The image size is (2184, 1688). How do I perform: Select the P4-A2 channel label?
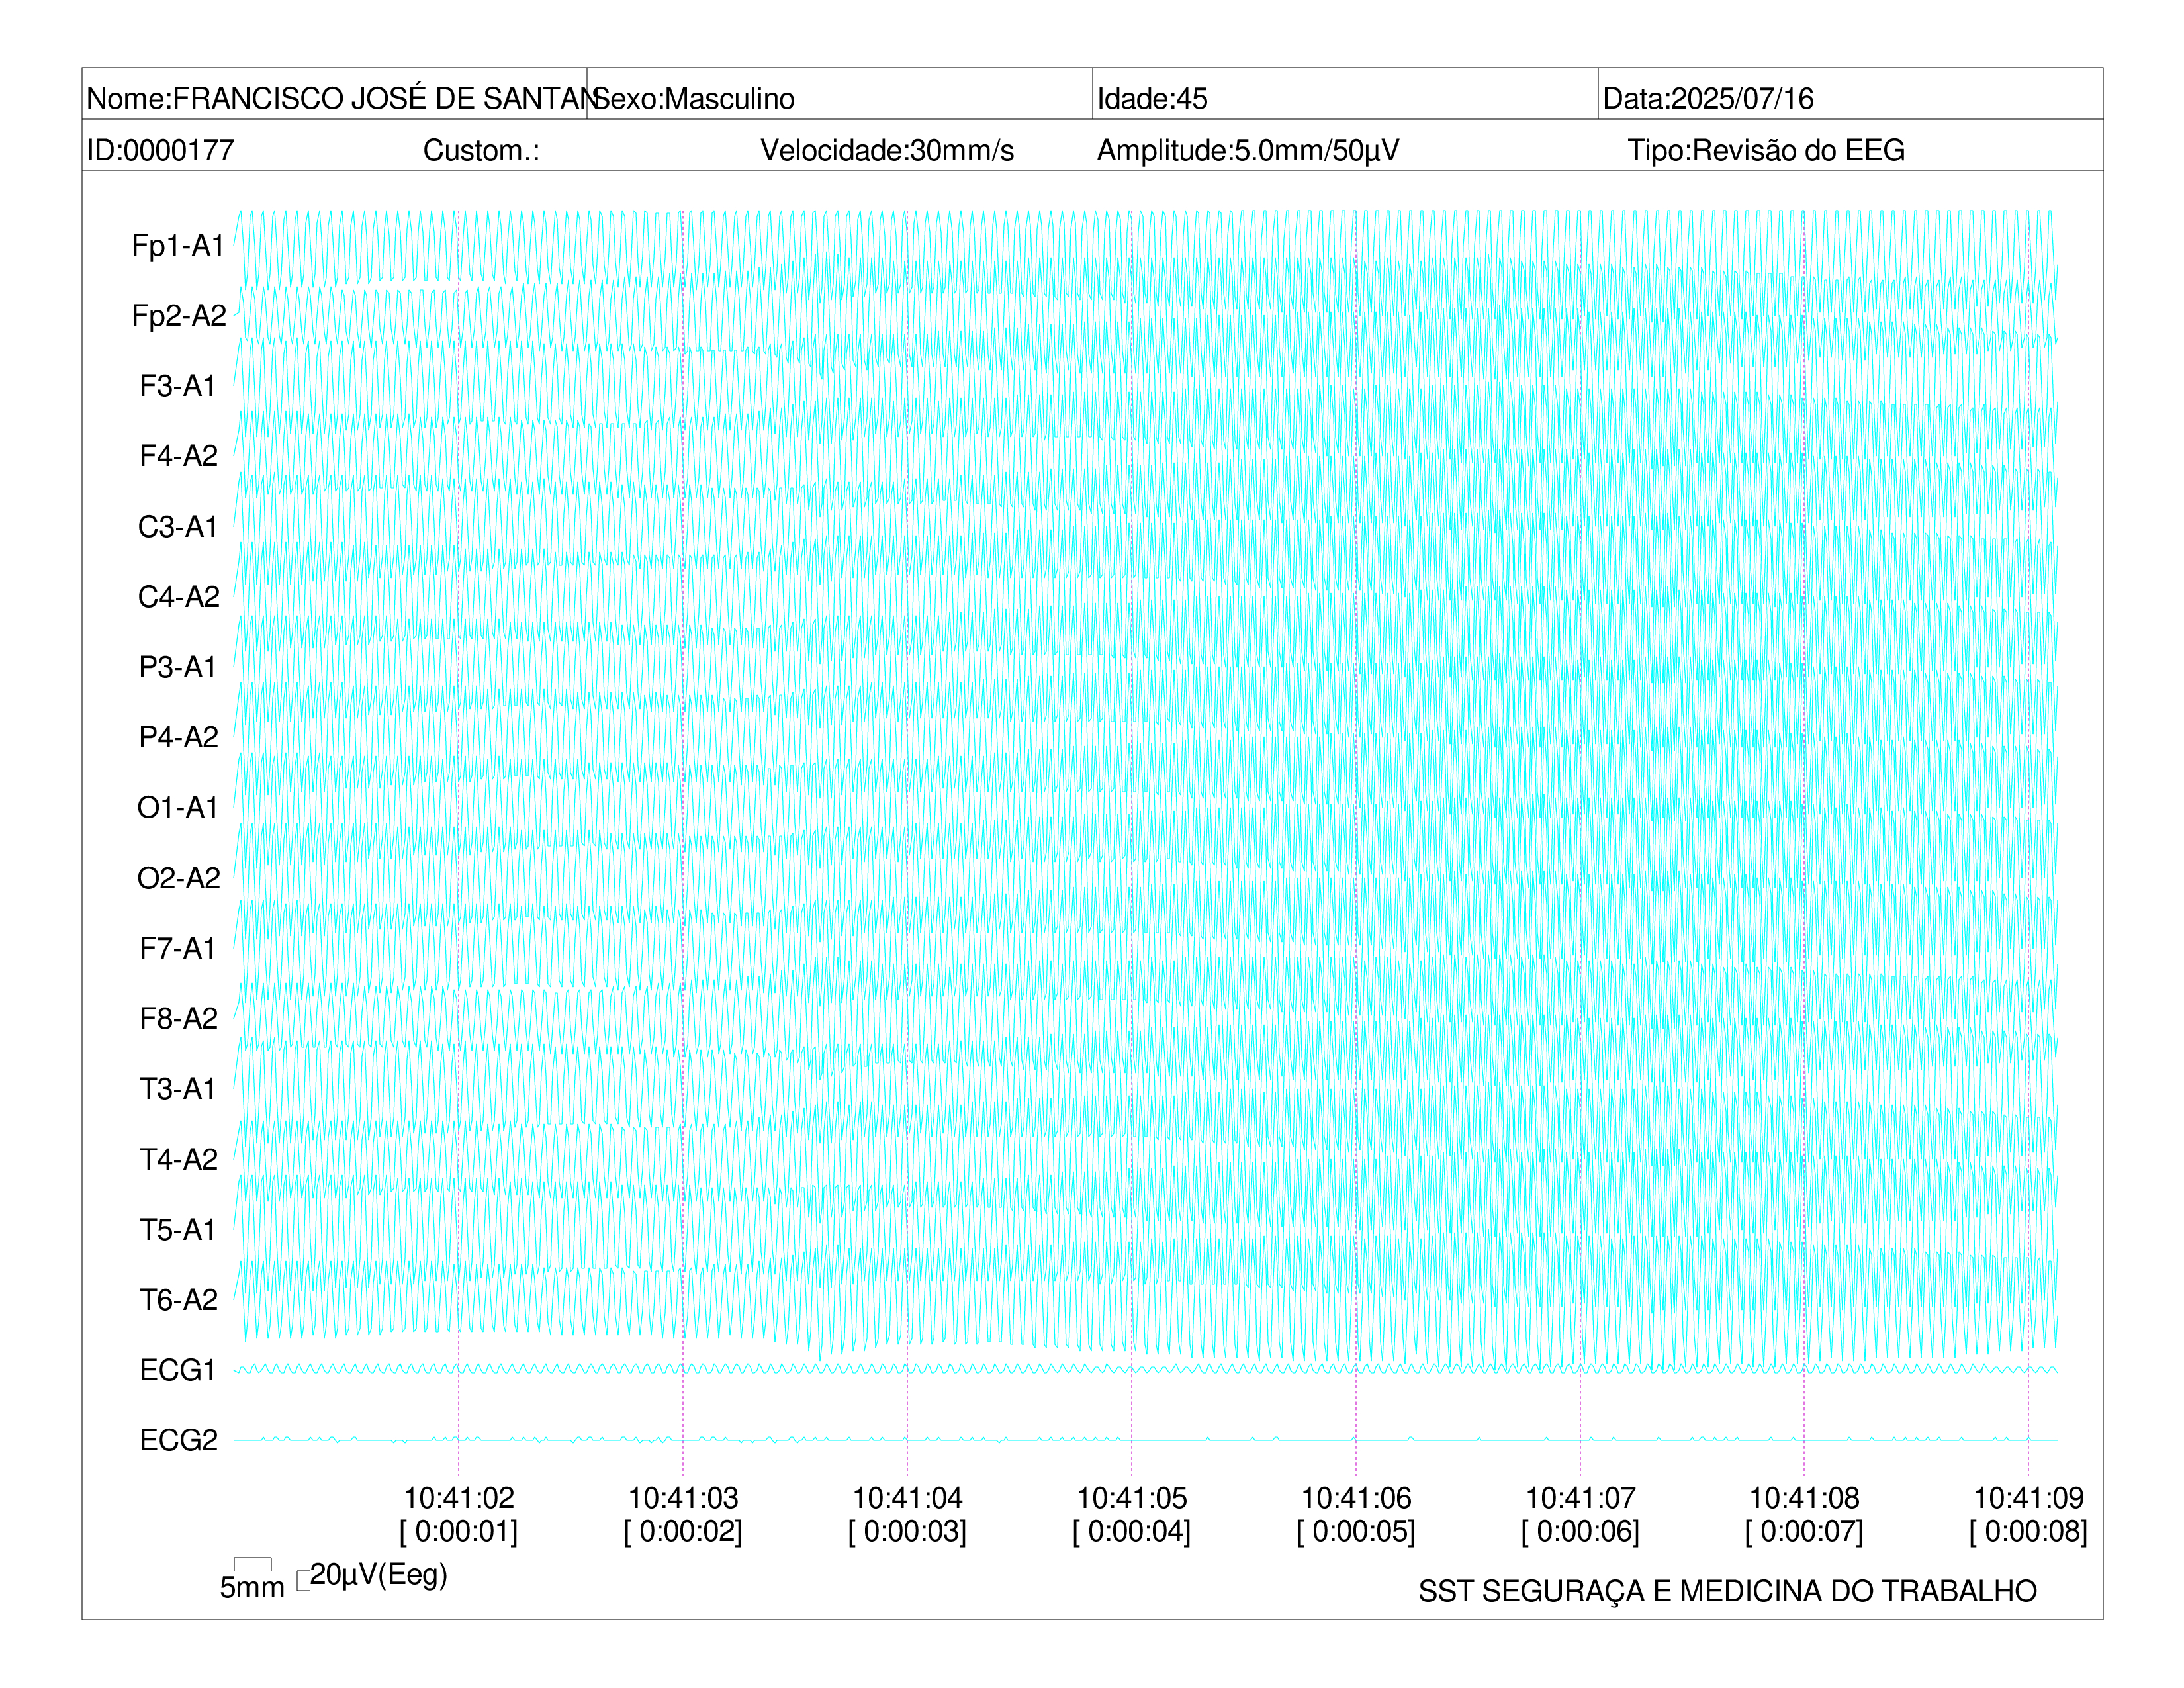pos(179,737)
